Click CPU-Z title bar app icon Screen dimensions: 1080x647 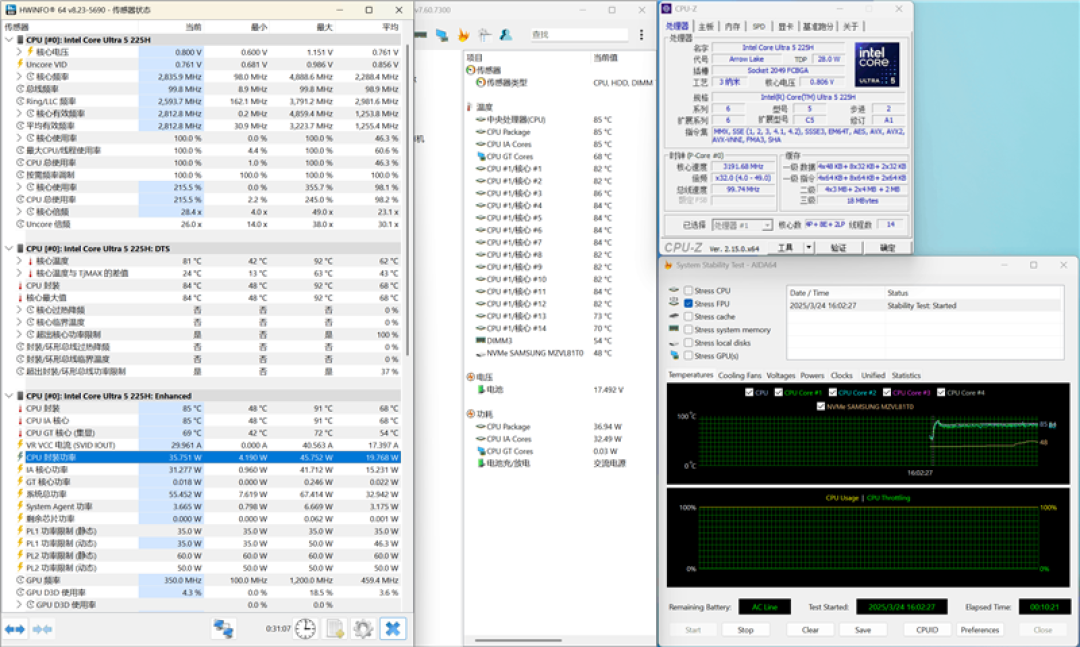click(667, 9)
